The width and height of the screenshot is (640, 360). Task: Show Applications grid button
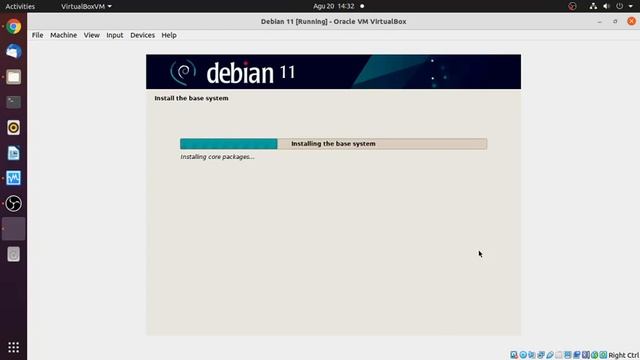click(13, 347)
